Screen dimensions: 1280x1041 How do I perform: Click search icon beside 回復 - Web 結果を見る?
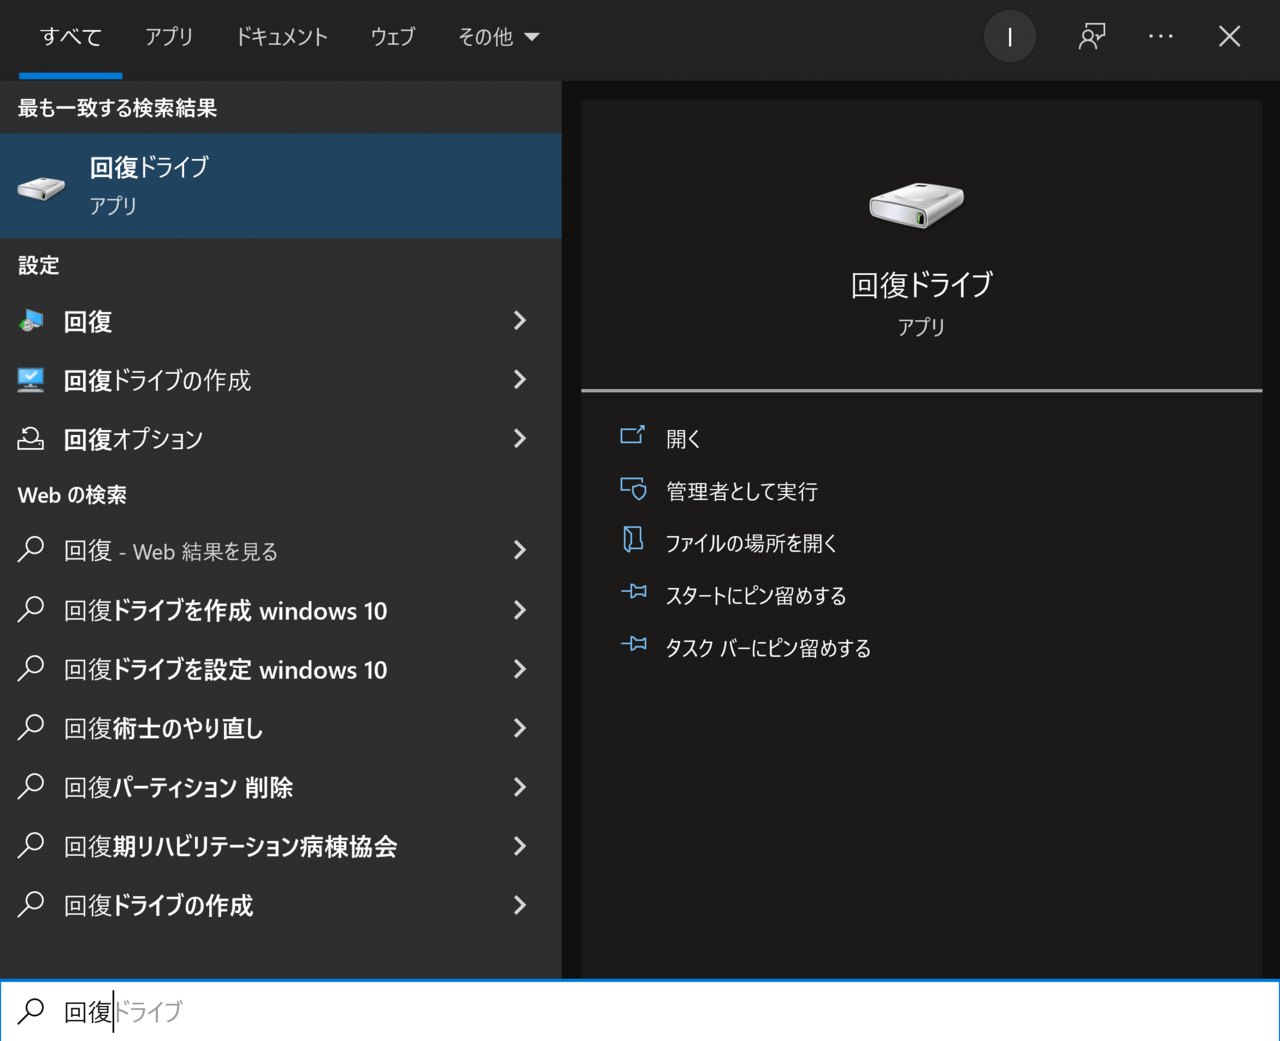point(31,549)
